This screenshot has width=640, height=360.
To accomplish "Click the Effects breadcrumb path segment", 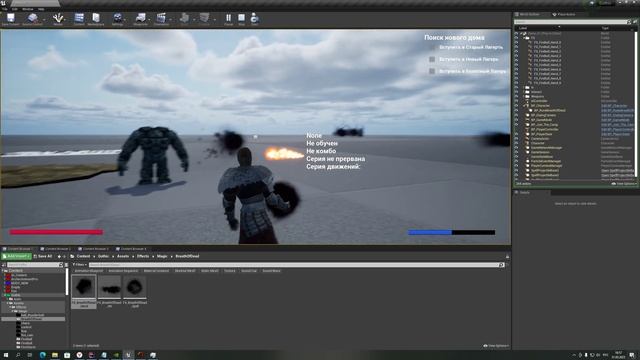I will tap(143, 256).
